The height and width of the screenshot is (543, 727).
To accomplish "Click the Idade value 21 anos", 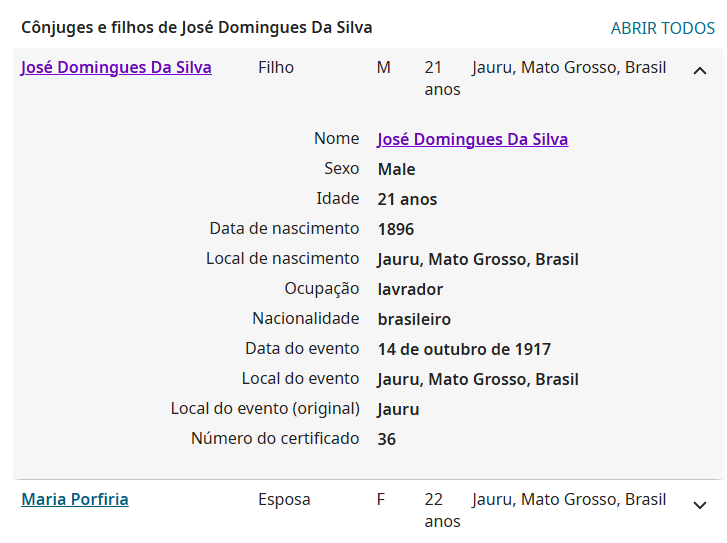I will coord(407,199).
